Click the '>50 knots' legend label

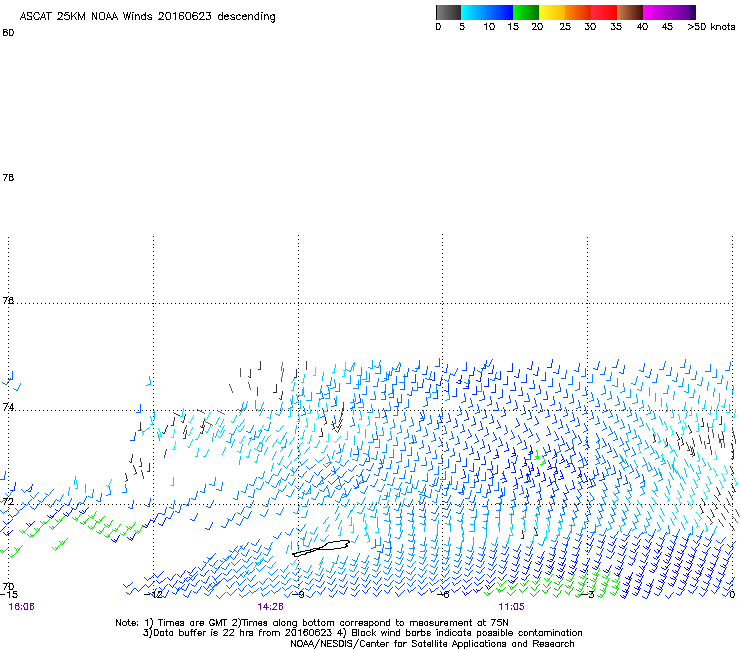(x=711, y=27)
